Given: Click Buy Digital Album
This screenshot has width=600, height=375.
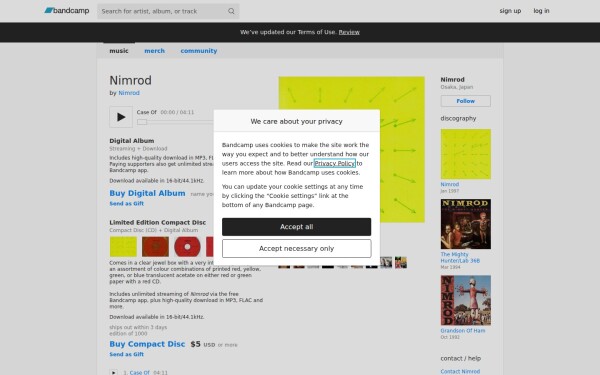Looking at the screenshot, I should click(x=147, y=193).
